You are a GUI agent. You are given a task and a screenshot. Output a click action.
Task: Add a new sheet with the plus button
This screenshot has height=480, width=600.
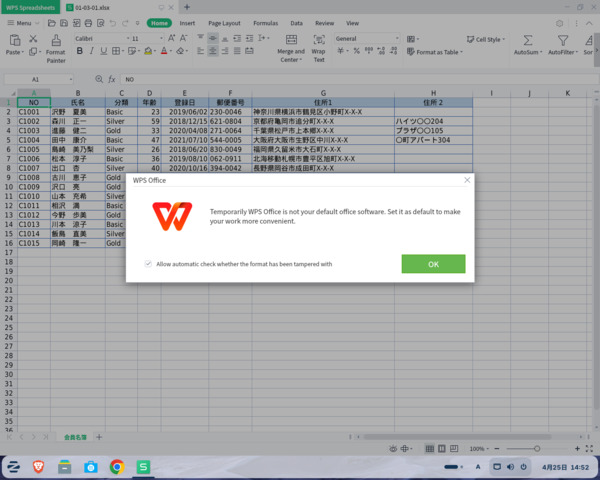click(99, 437)
